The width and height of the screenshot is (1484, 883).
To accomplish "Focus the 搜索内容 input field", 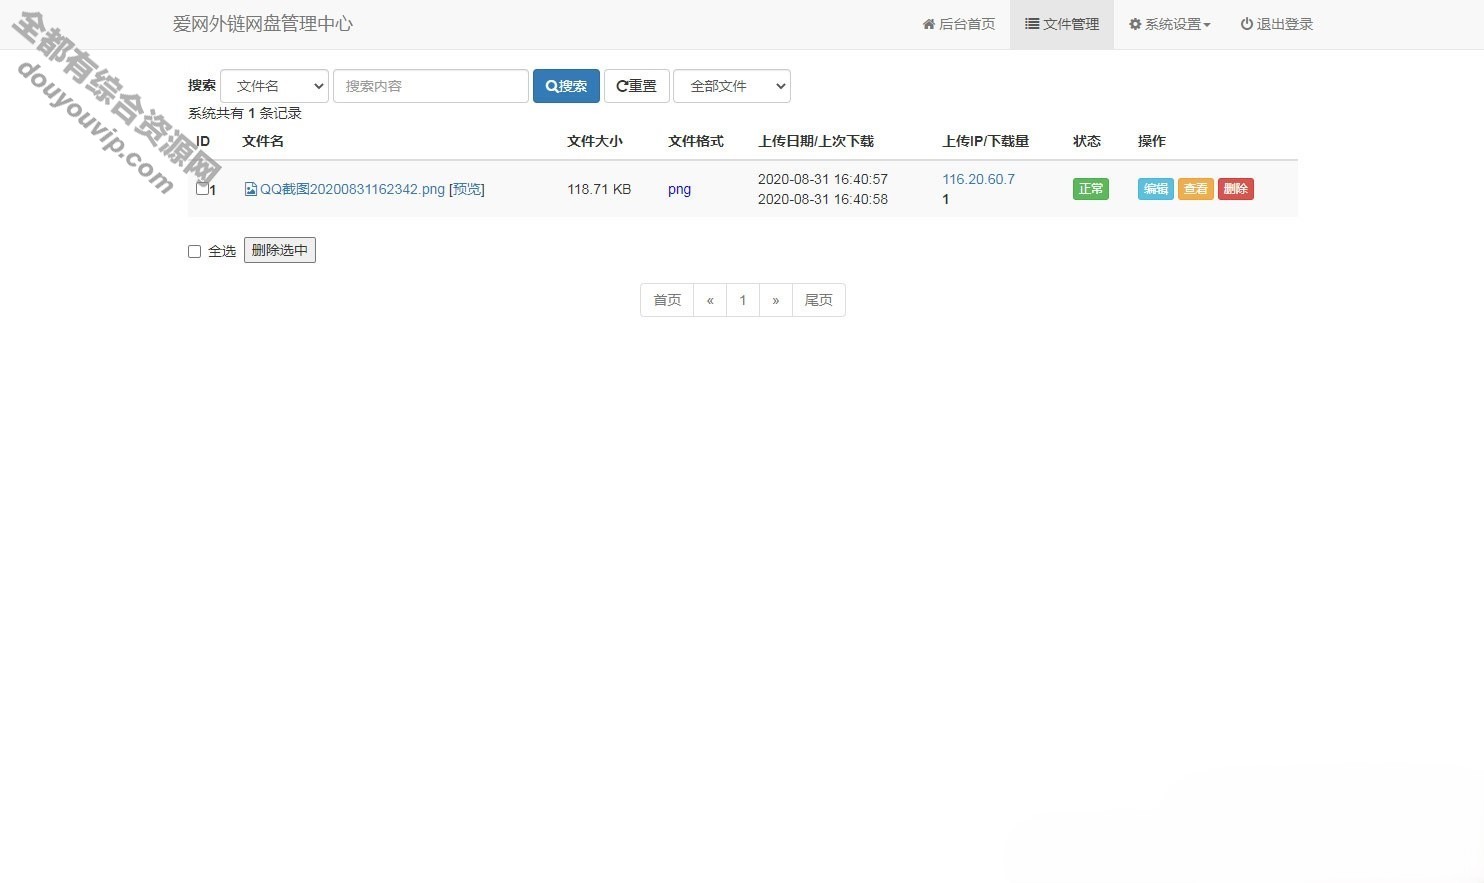I will pyautogui.click(x=430, y=86).
